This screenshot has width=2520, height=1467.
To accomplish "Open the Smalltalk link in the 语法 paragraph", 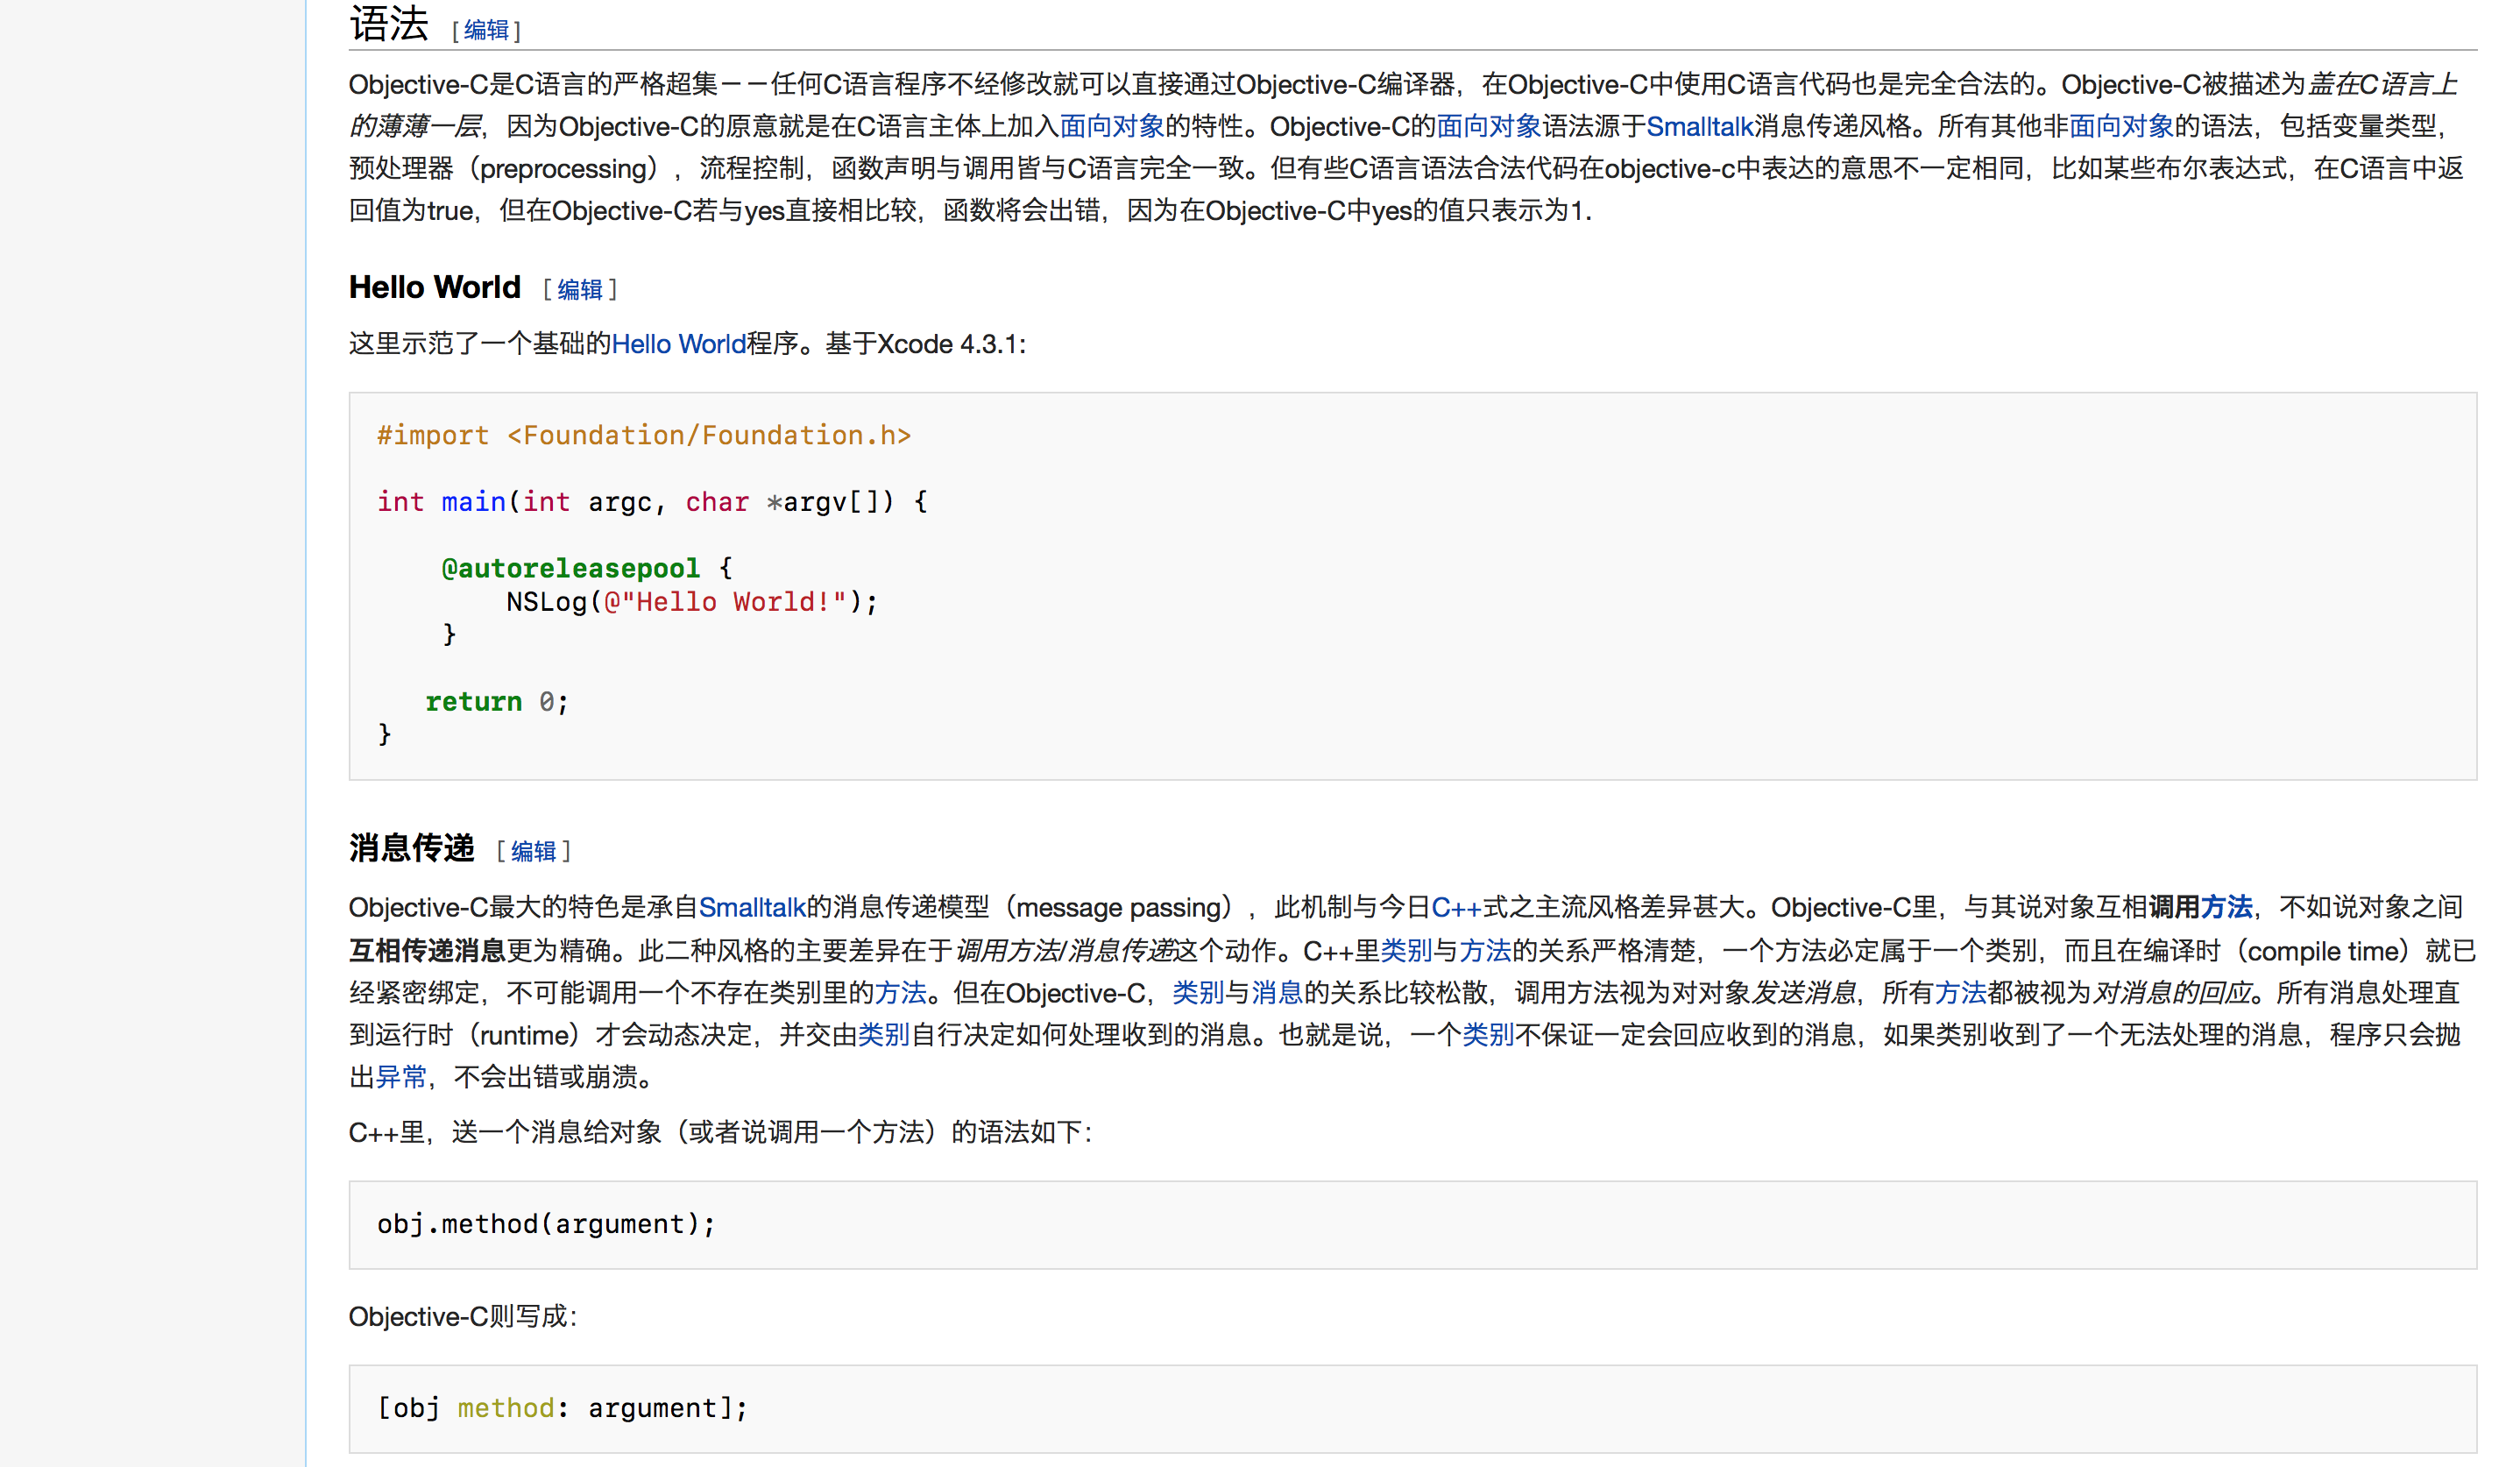I will coord(1698,127).
